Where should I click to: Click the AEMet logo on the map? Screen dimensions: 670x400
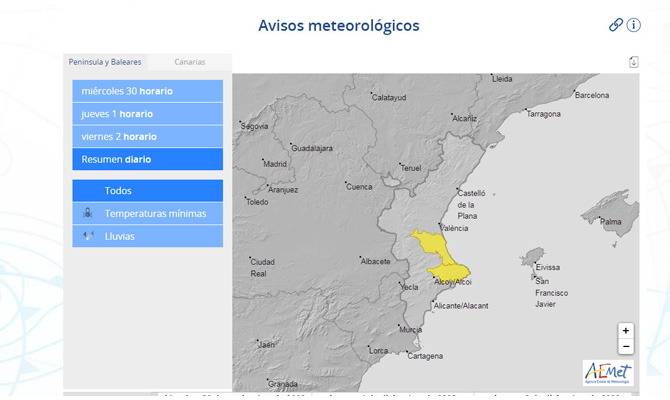click(608, 373)
